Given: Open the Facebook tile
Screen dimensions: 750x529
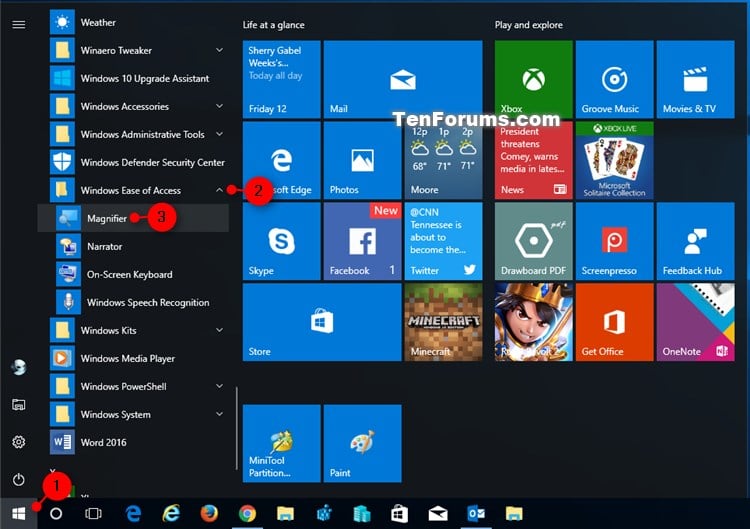Looking at the screenshot, I should pyautogui.click(x=362, y=241).
